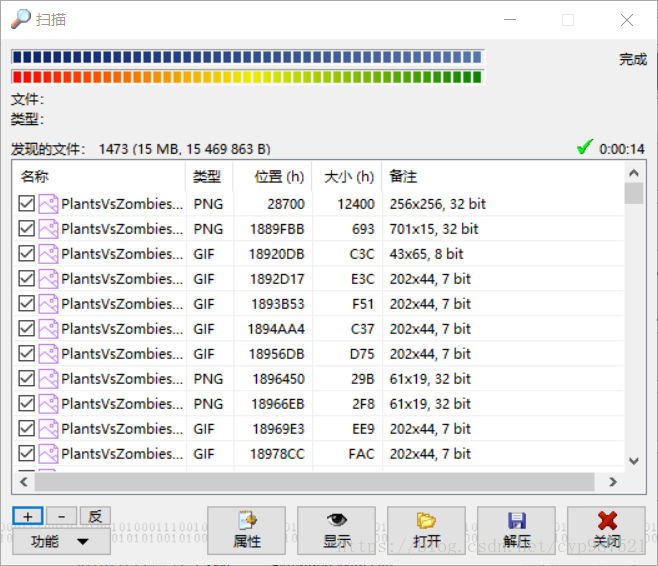This screenshot has height=566, width=658.
Task: Click the - deselect all button
Action: 62,516
